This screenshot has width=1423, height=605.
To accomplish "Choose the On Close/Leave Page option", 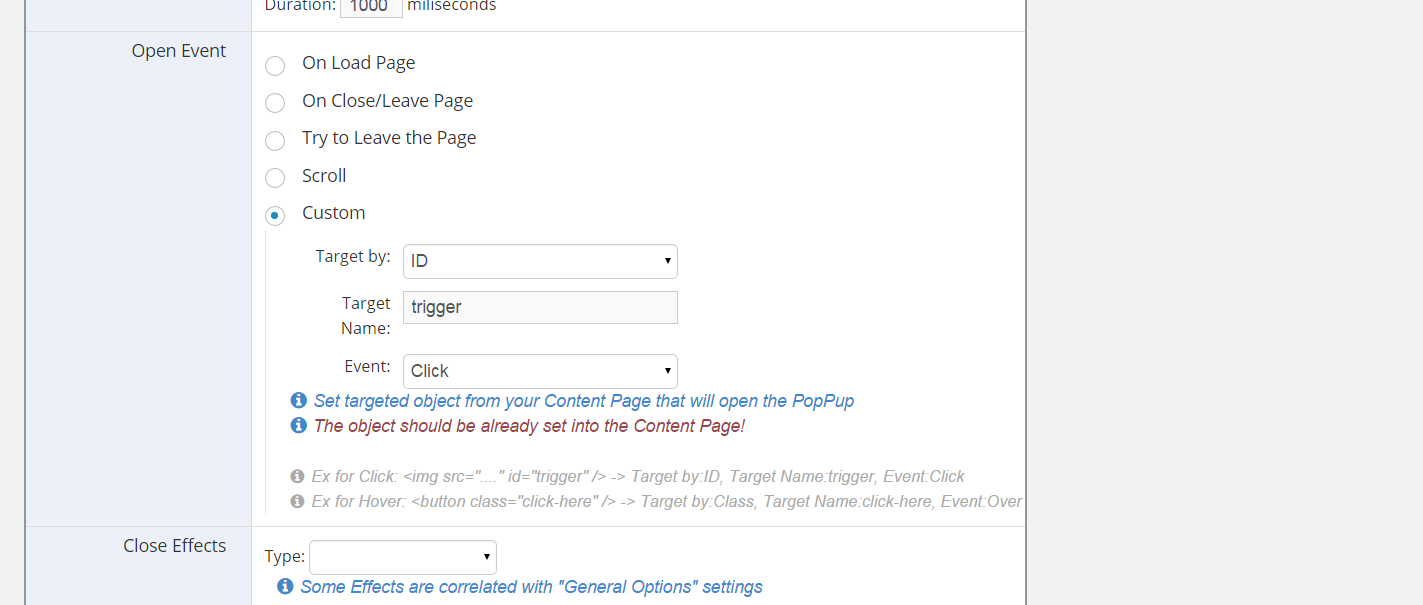I will [x=275, y=103].
